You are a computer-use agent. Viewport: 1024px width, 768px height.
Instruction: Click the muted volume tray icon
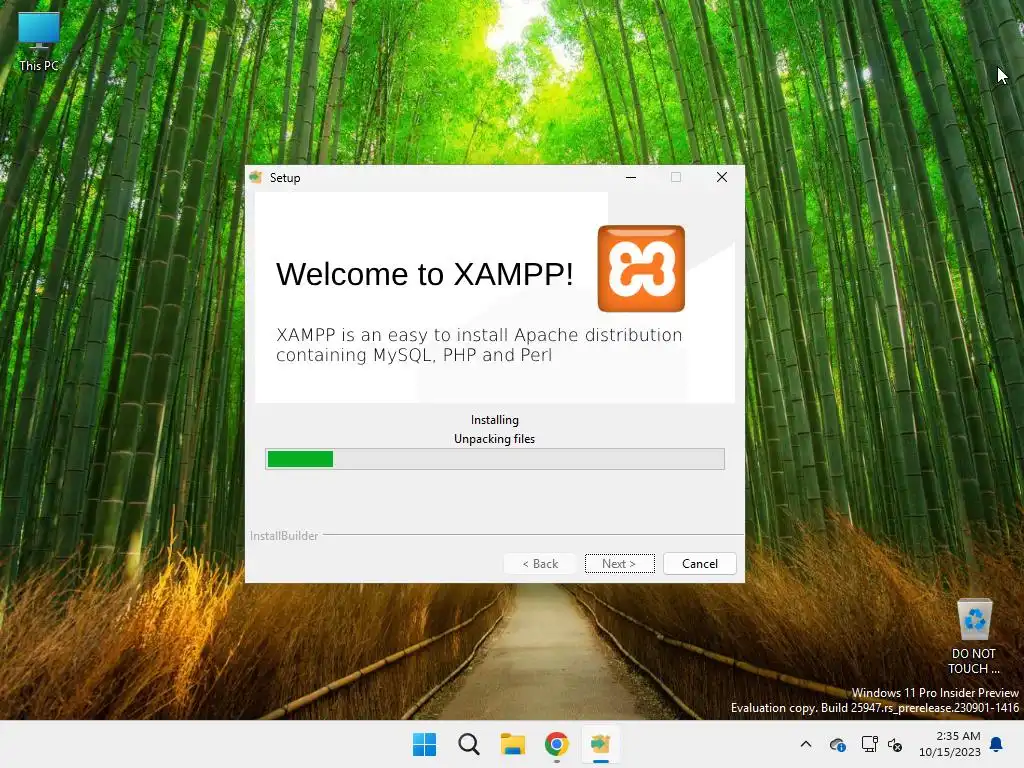(x=895, y=744)
